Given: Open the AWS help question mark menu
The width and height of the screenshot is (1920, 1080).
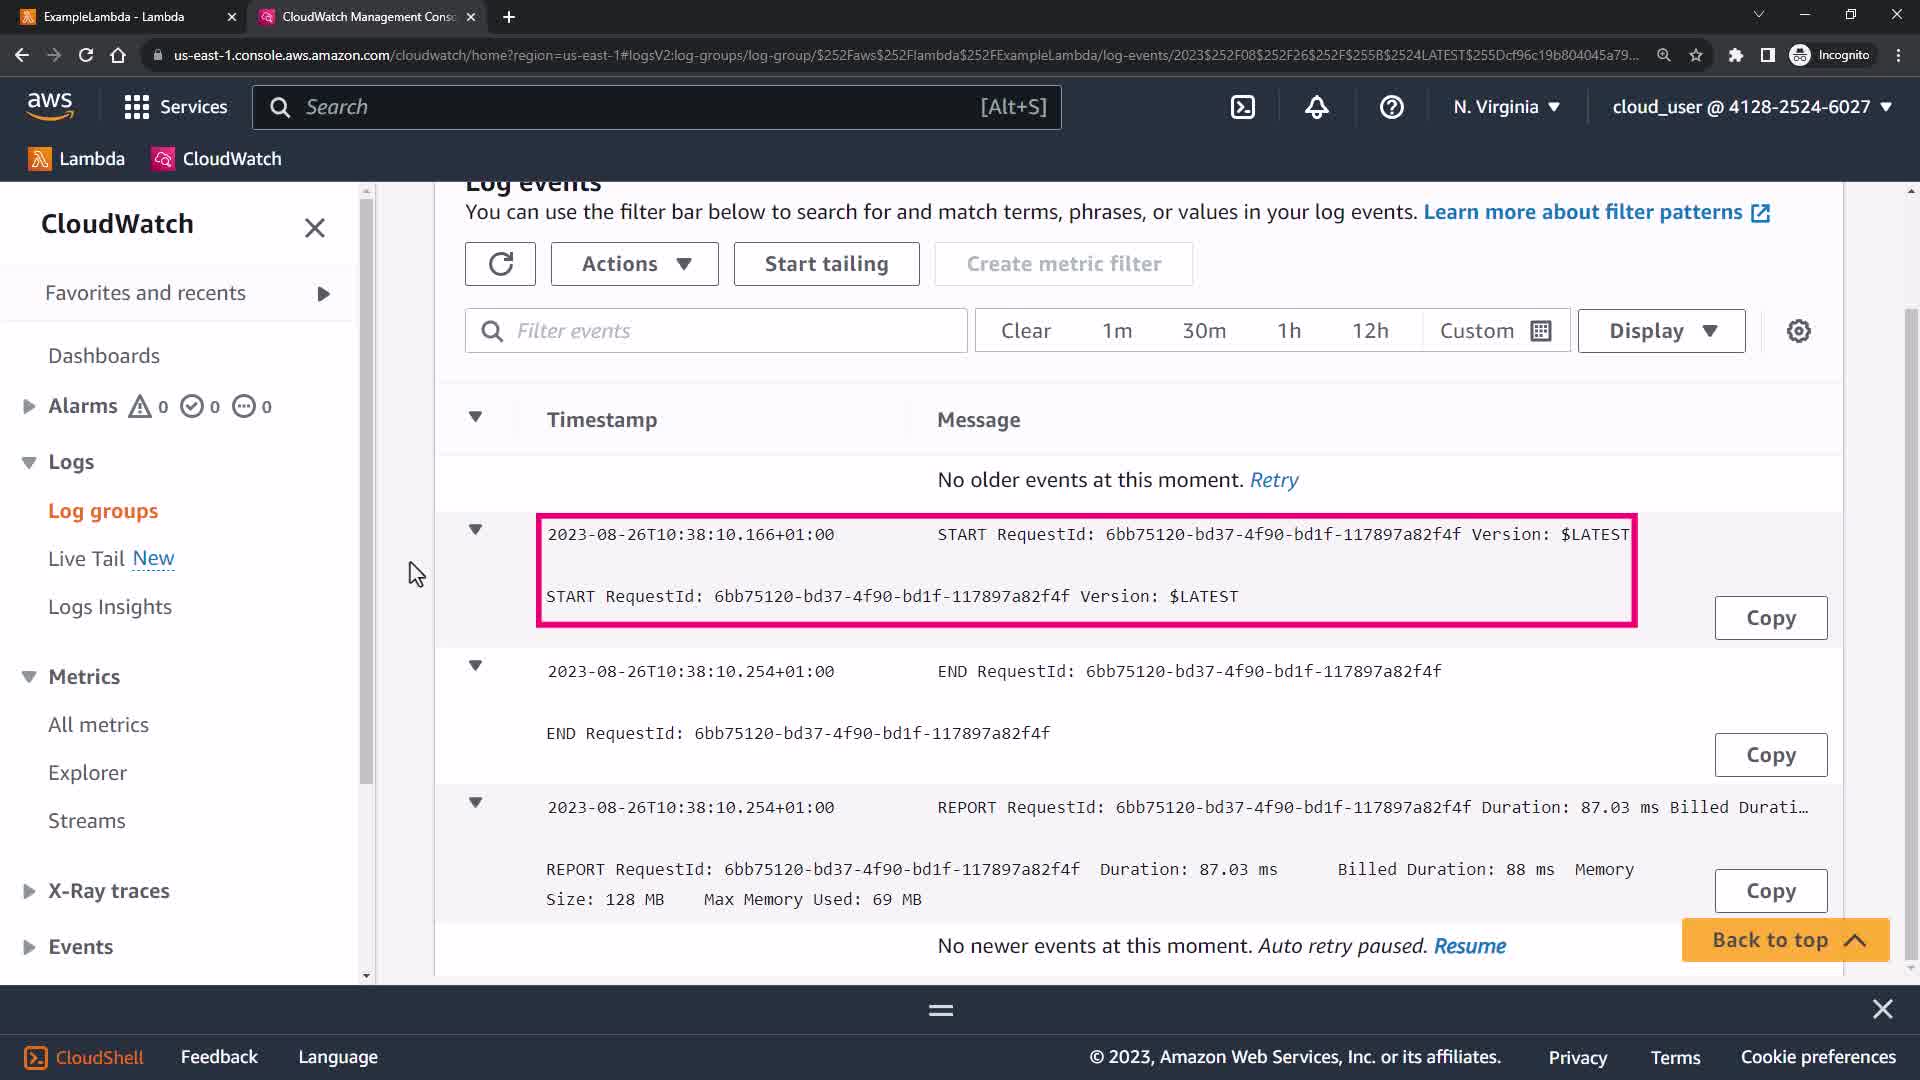Looking at the screenshot, I should coord(1391,107).
